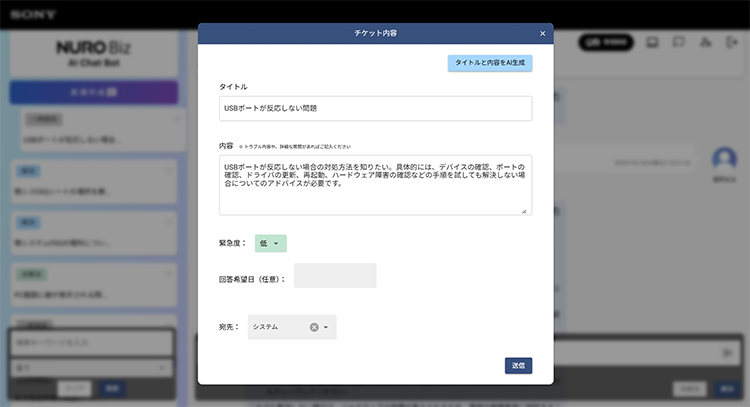The width and height of the screenshot is (750, 407).
Task: Click the resize handle of content textarea
Action: pyautogui.click(x=524, y=211)
